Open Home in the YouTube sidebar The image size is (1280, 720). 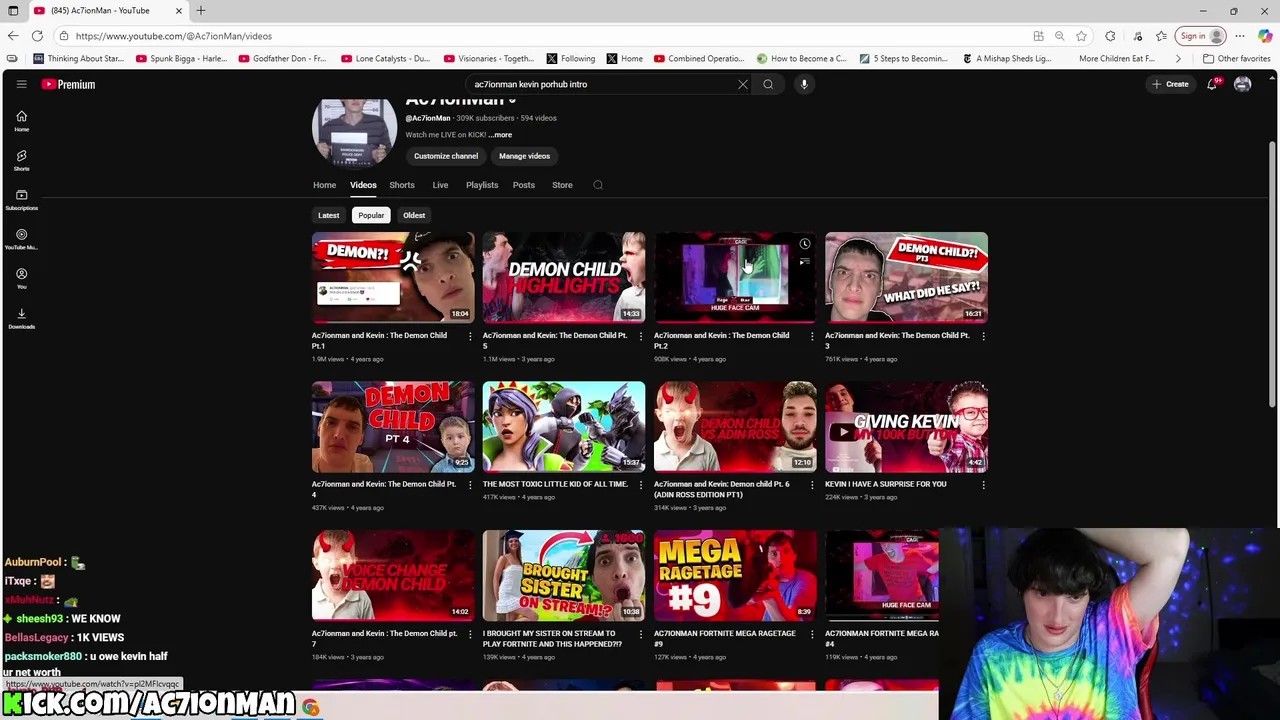pos(21,121)
